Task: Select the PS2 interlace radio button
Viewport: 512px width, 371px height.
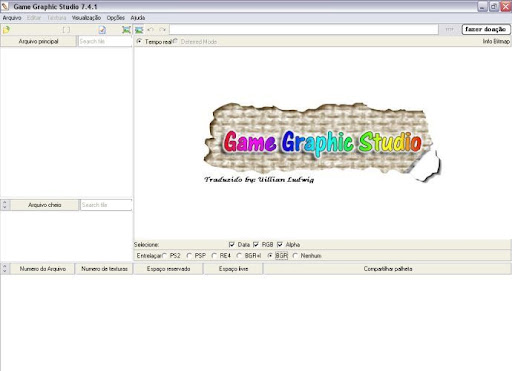Action: (165, 256)
